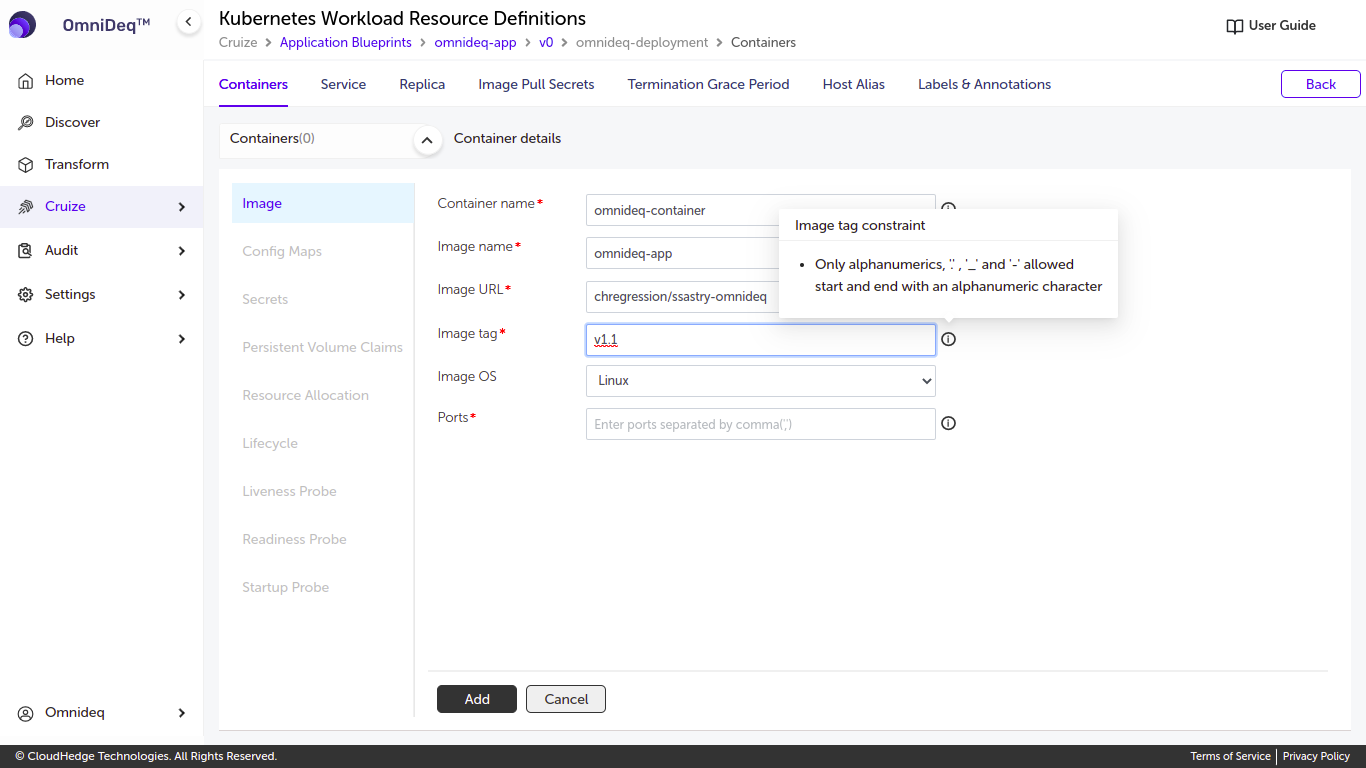
Task: Click the Add button
Action: pyautogui.click(x=477, y=699)
